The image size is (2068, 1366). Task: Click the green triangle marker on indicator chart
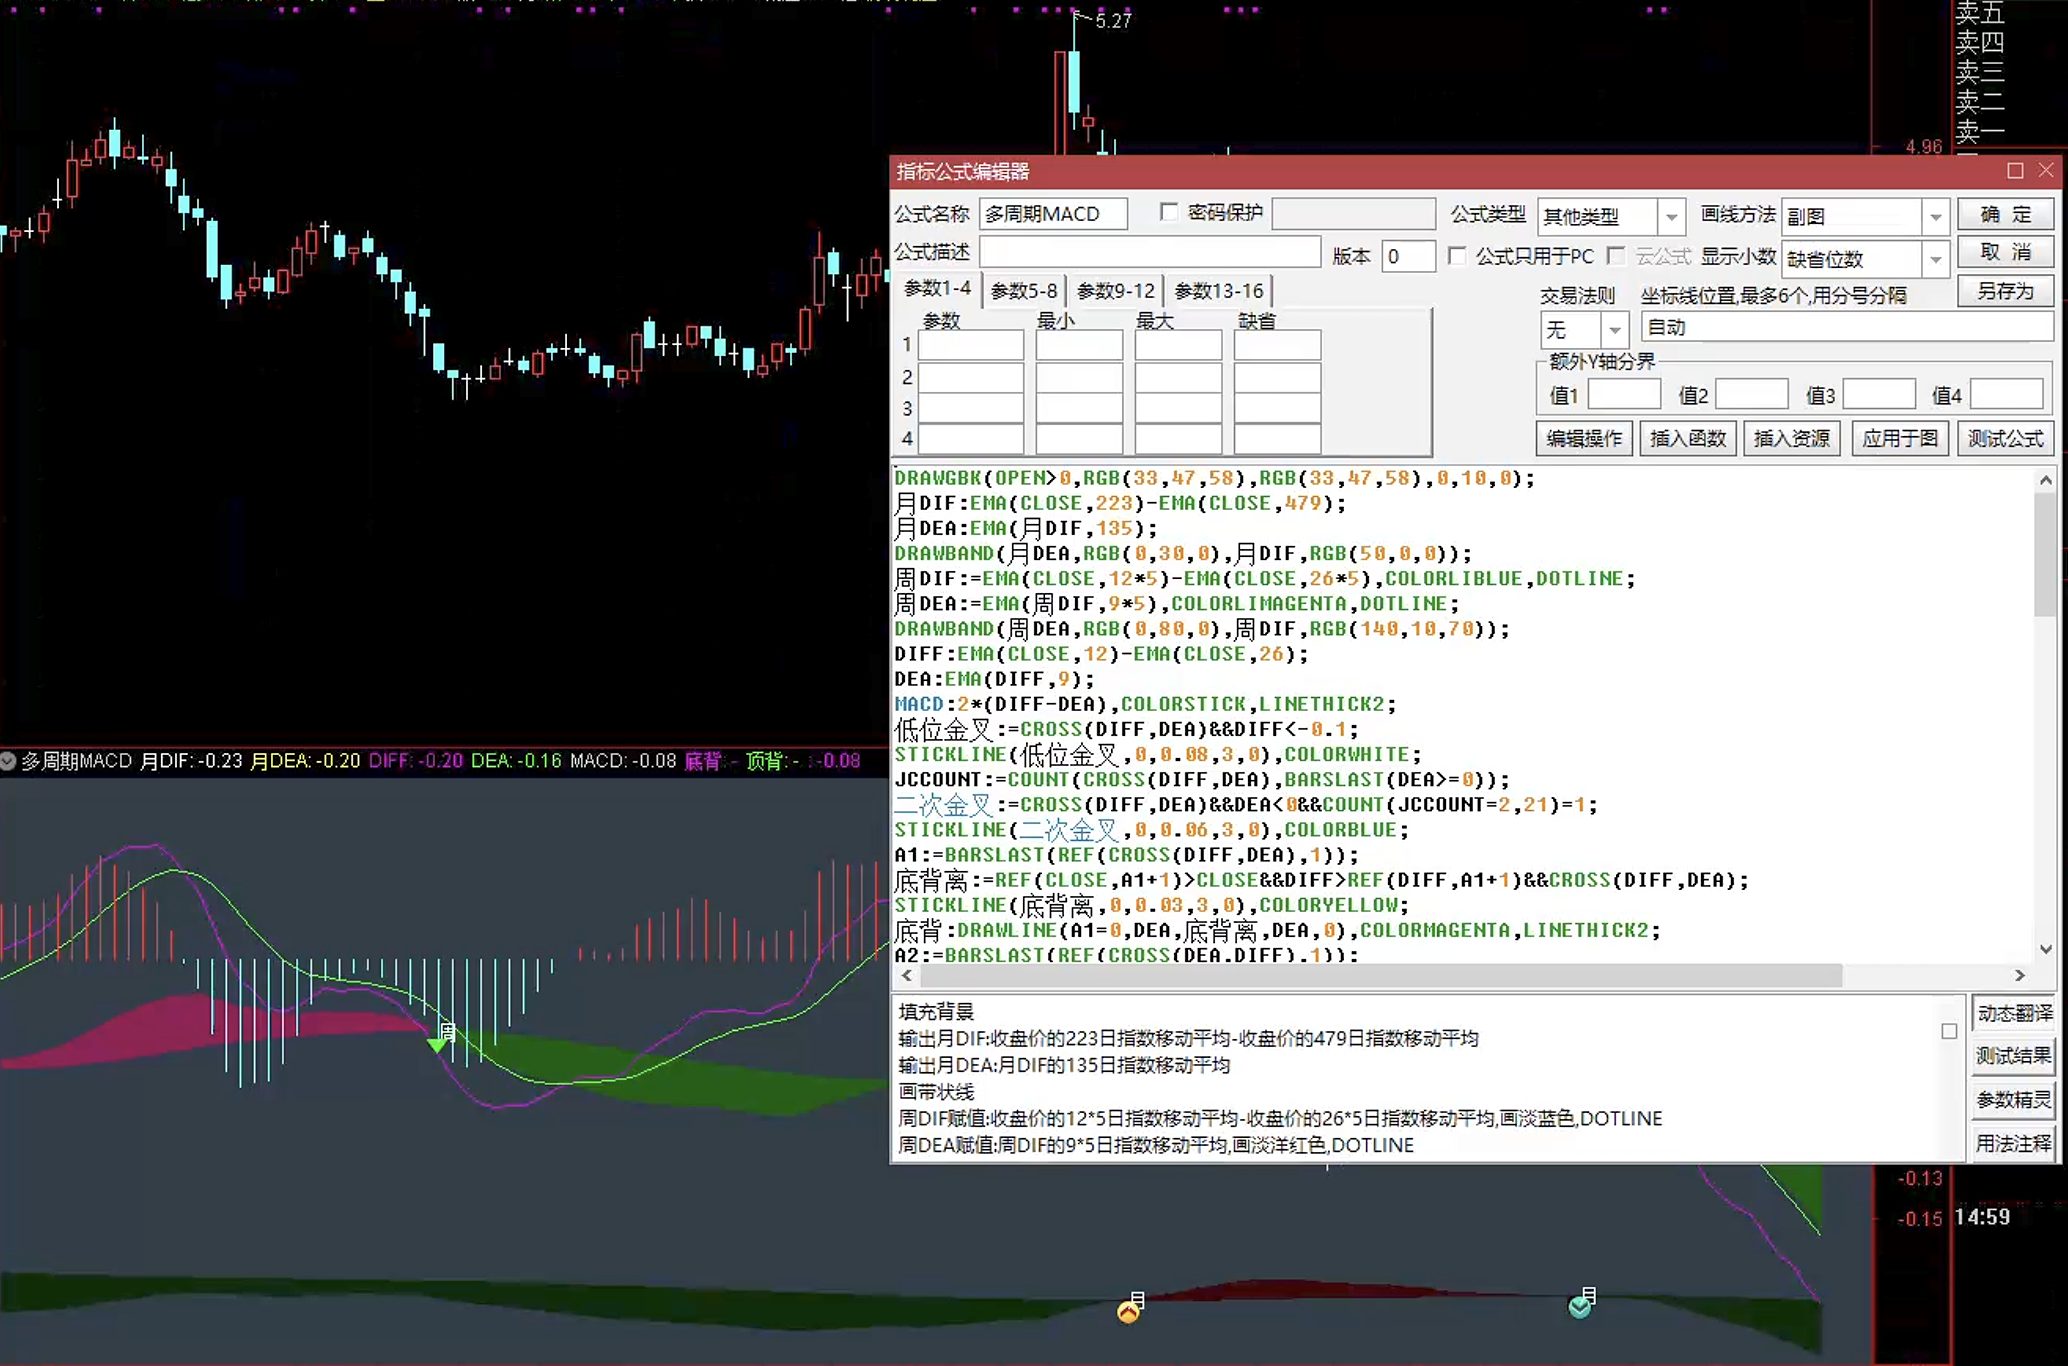point(436,1044)
